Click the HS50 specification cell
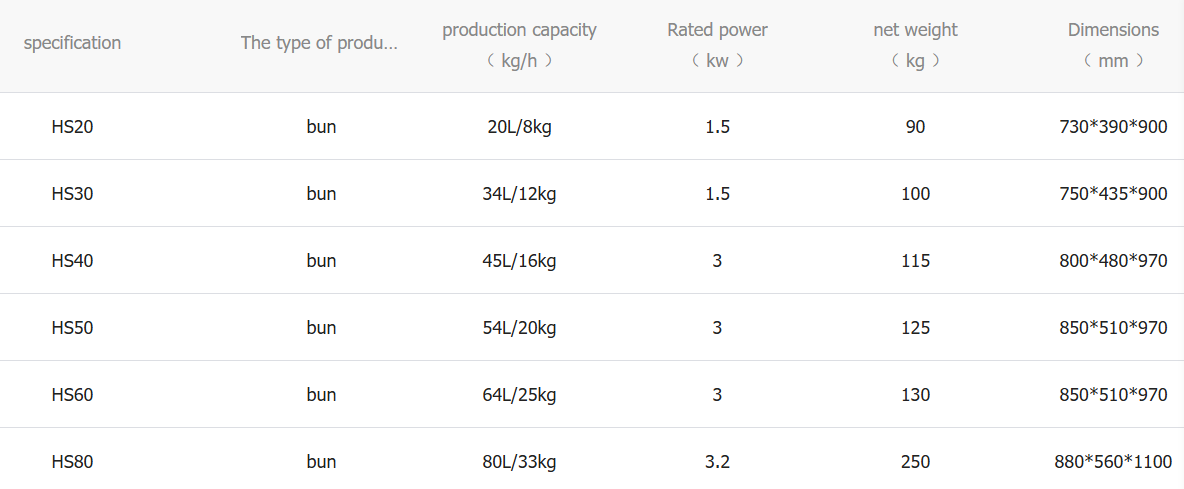The width and height of the screenshot is (1184, 489). [x=72, y=328]
